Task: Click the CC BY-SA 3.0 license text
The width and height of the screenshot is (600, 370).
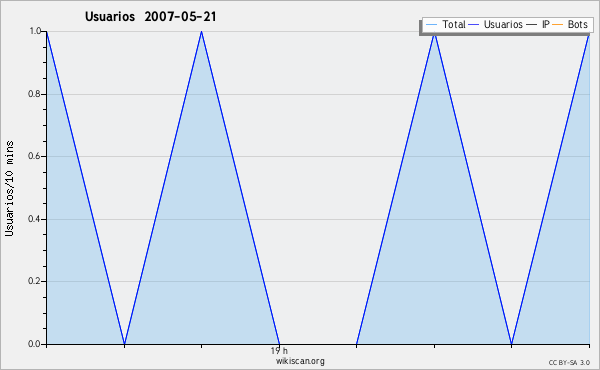Action: tap(569, 362)
